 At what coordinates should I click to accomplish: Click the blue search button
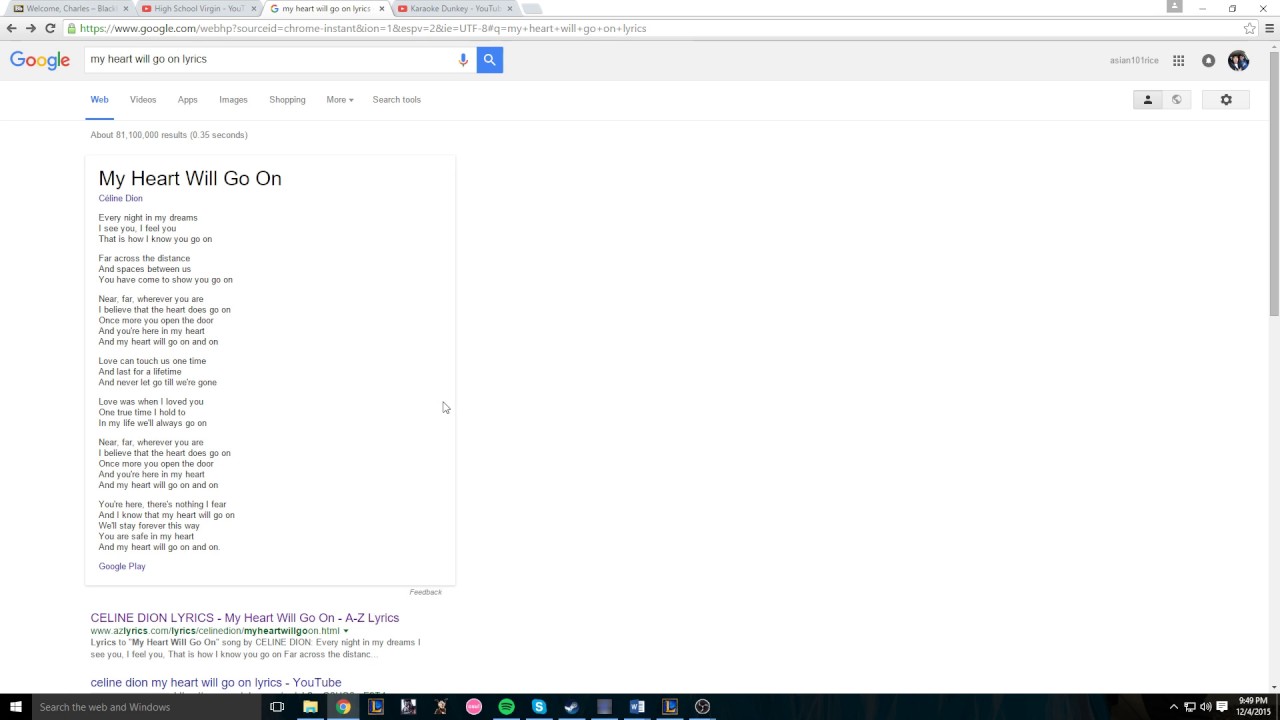[x=489, y=60]
